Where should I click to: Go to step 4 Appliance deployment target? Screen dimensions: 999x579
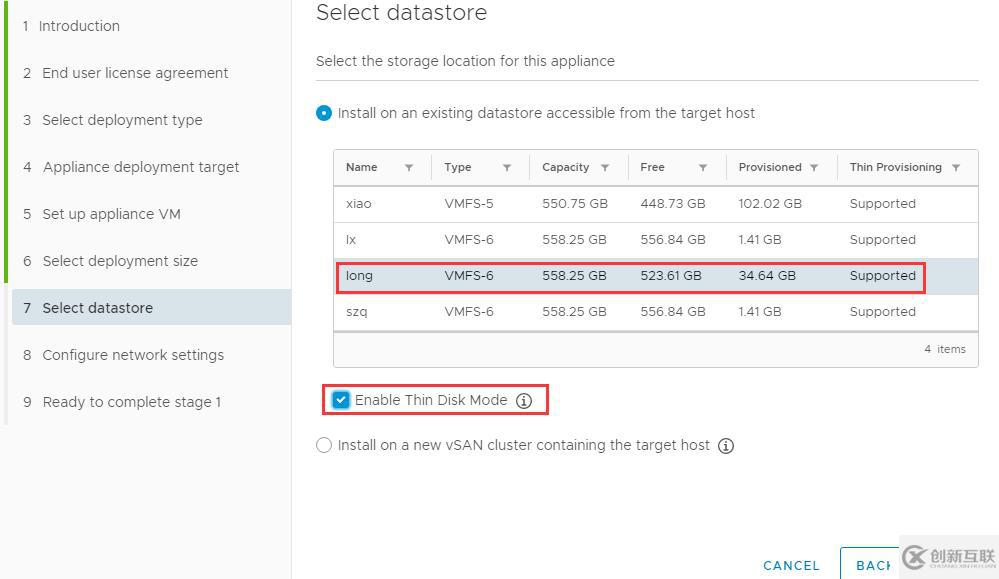point(131,167)
